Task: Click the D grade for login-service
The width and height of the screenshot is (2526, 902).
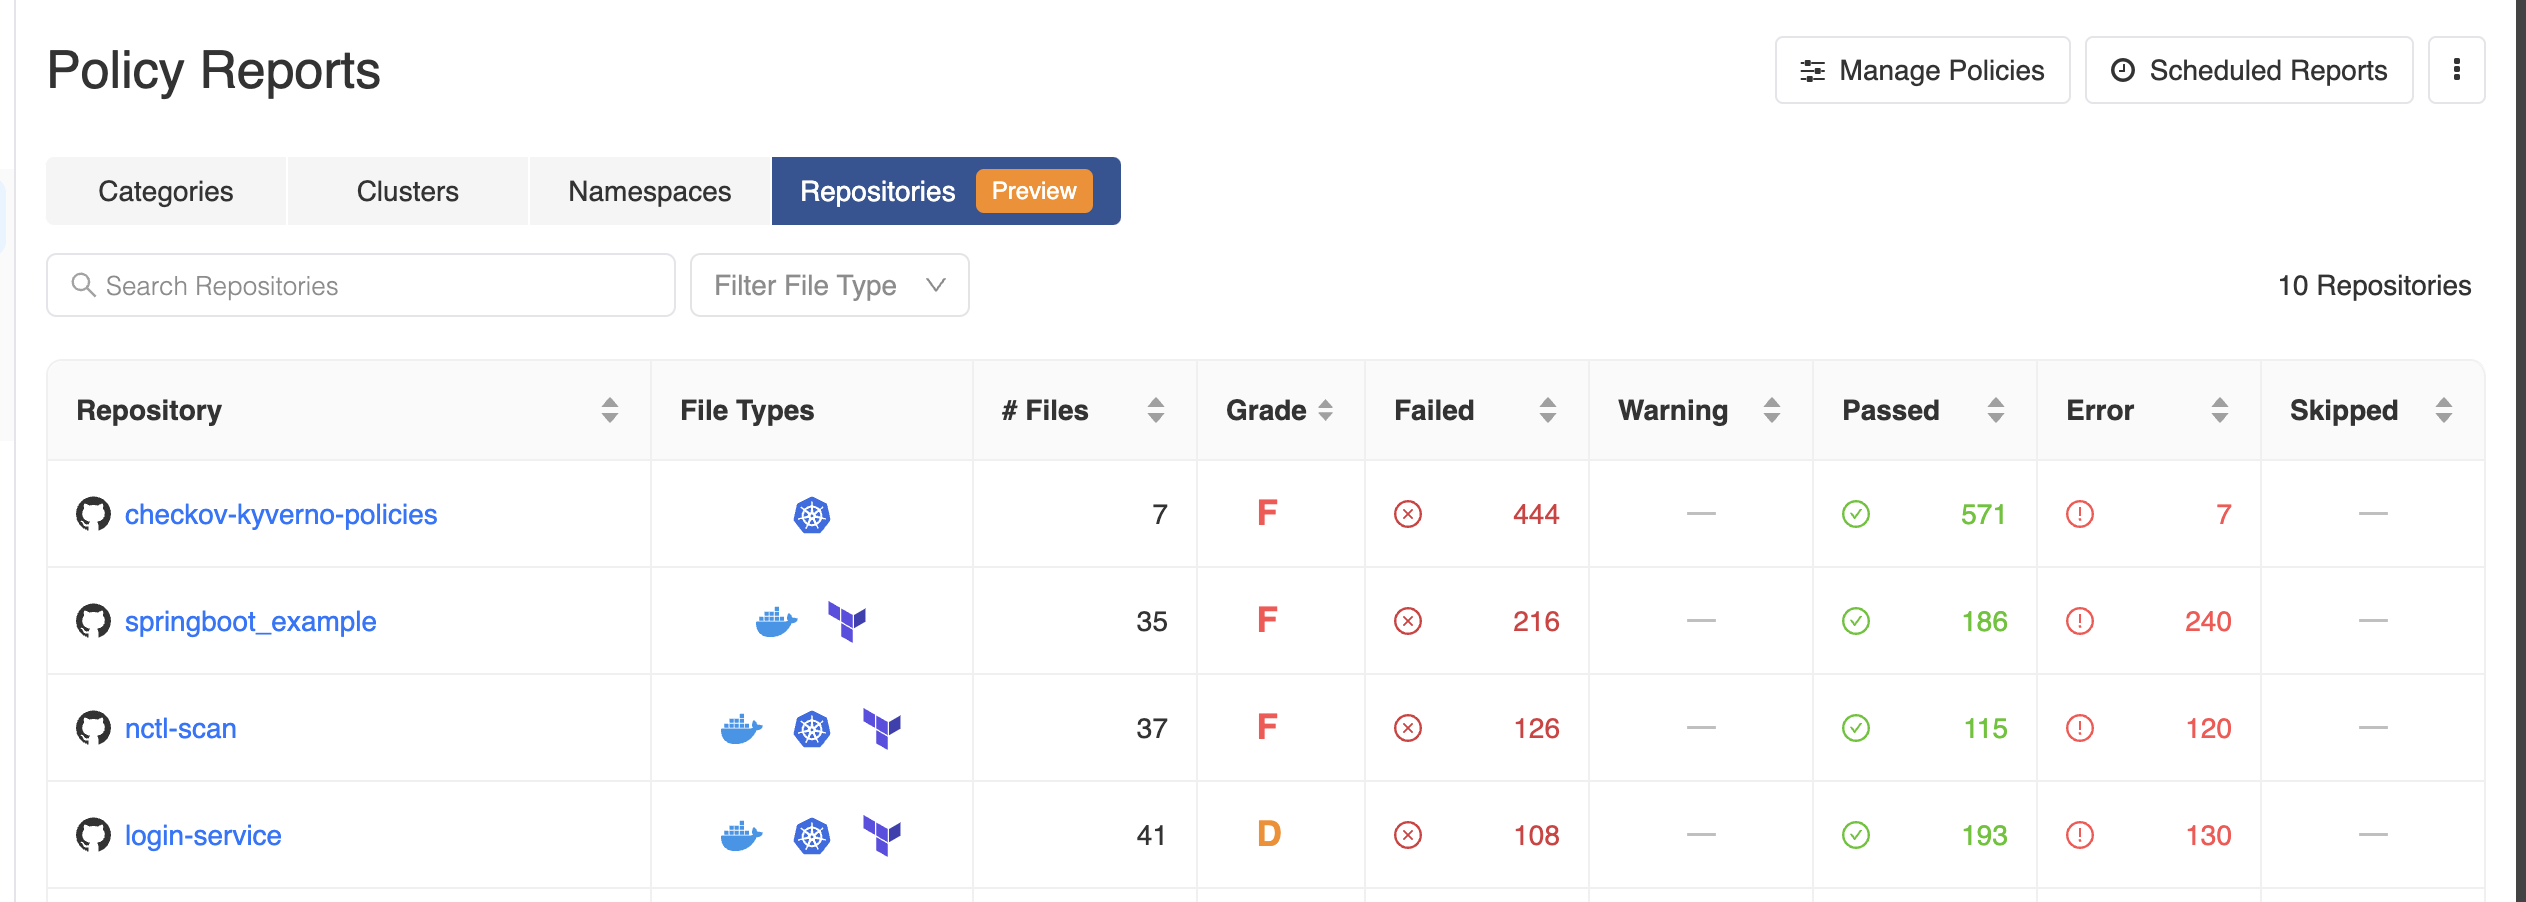Action: click(x=1269, y=834)
